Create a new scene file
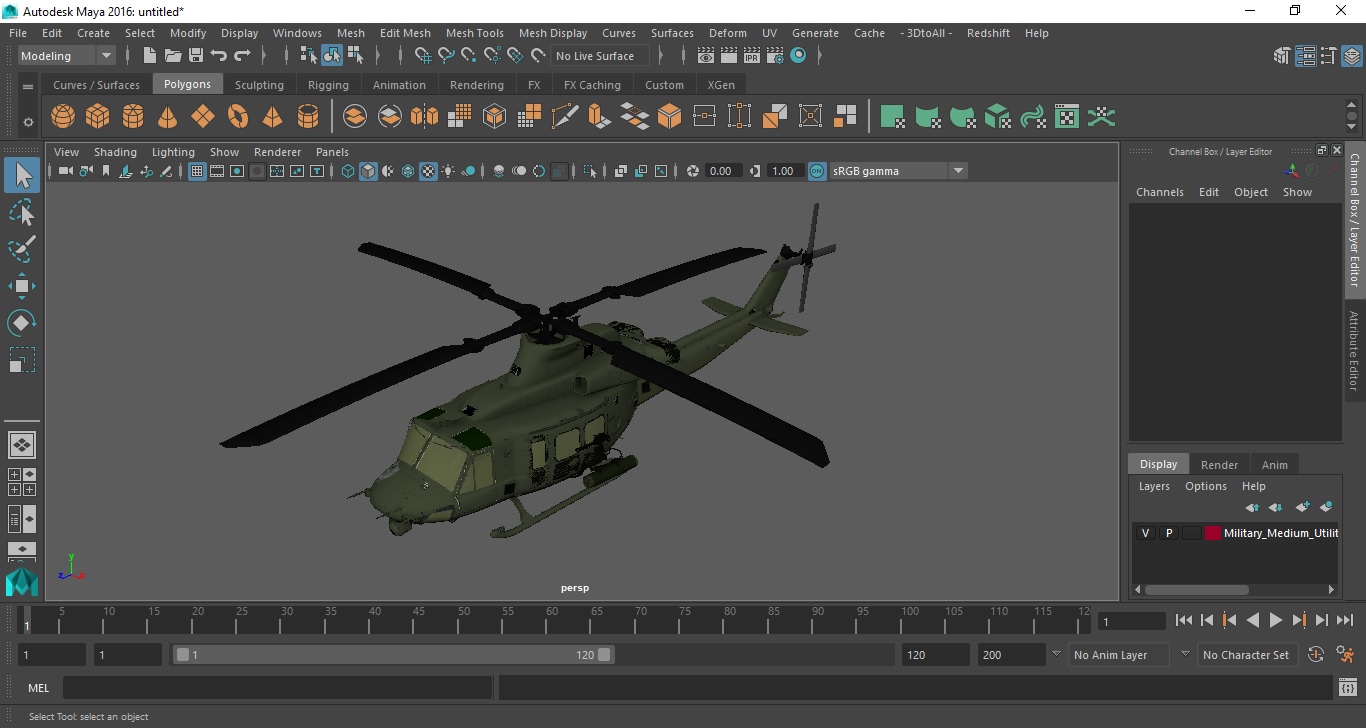The width and height of the screenshot is (1366, 728). [x=150, y=56]
